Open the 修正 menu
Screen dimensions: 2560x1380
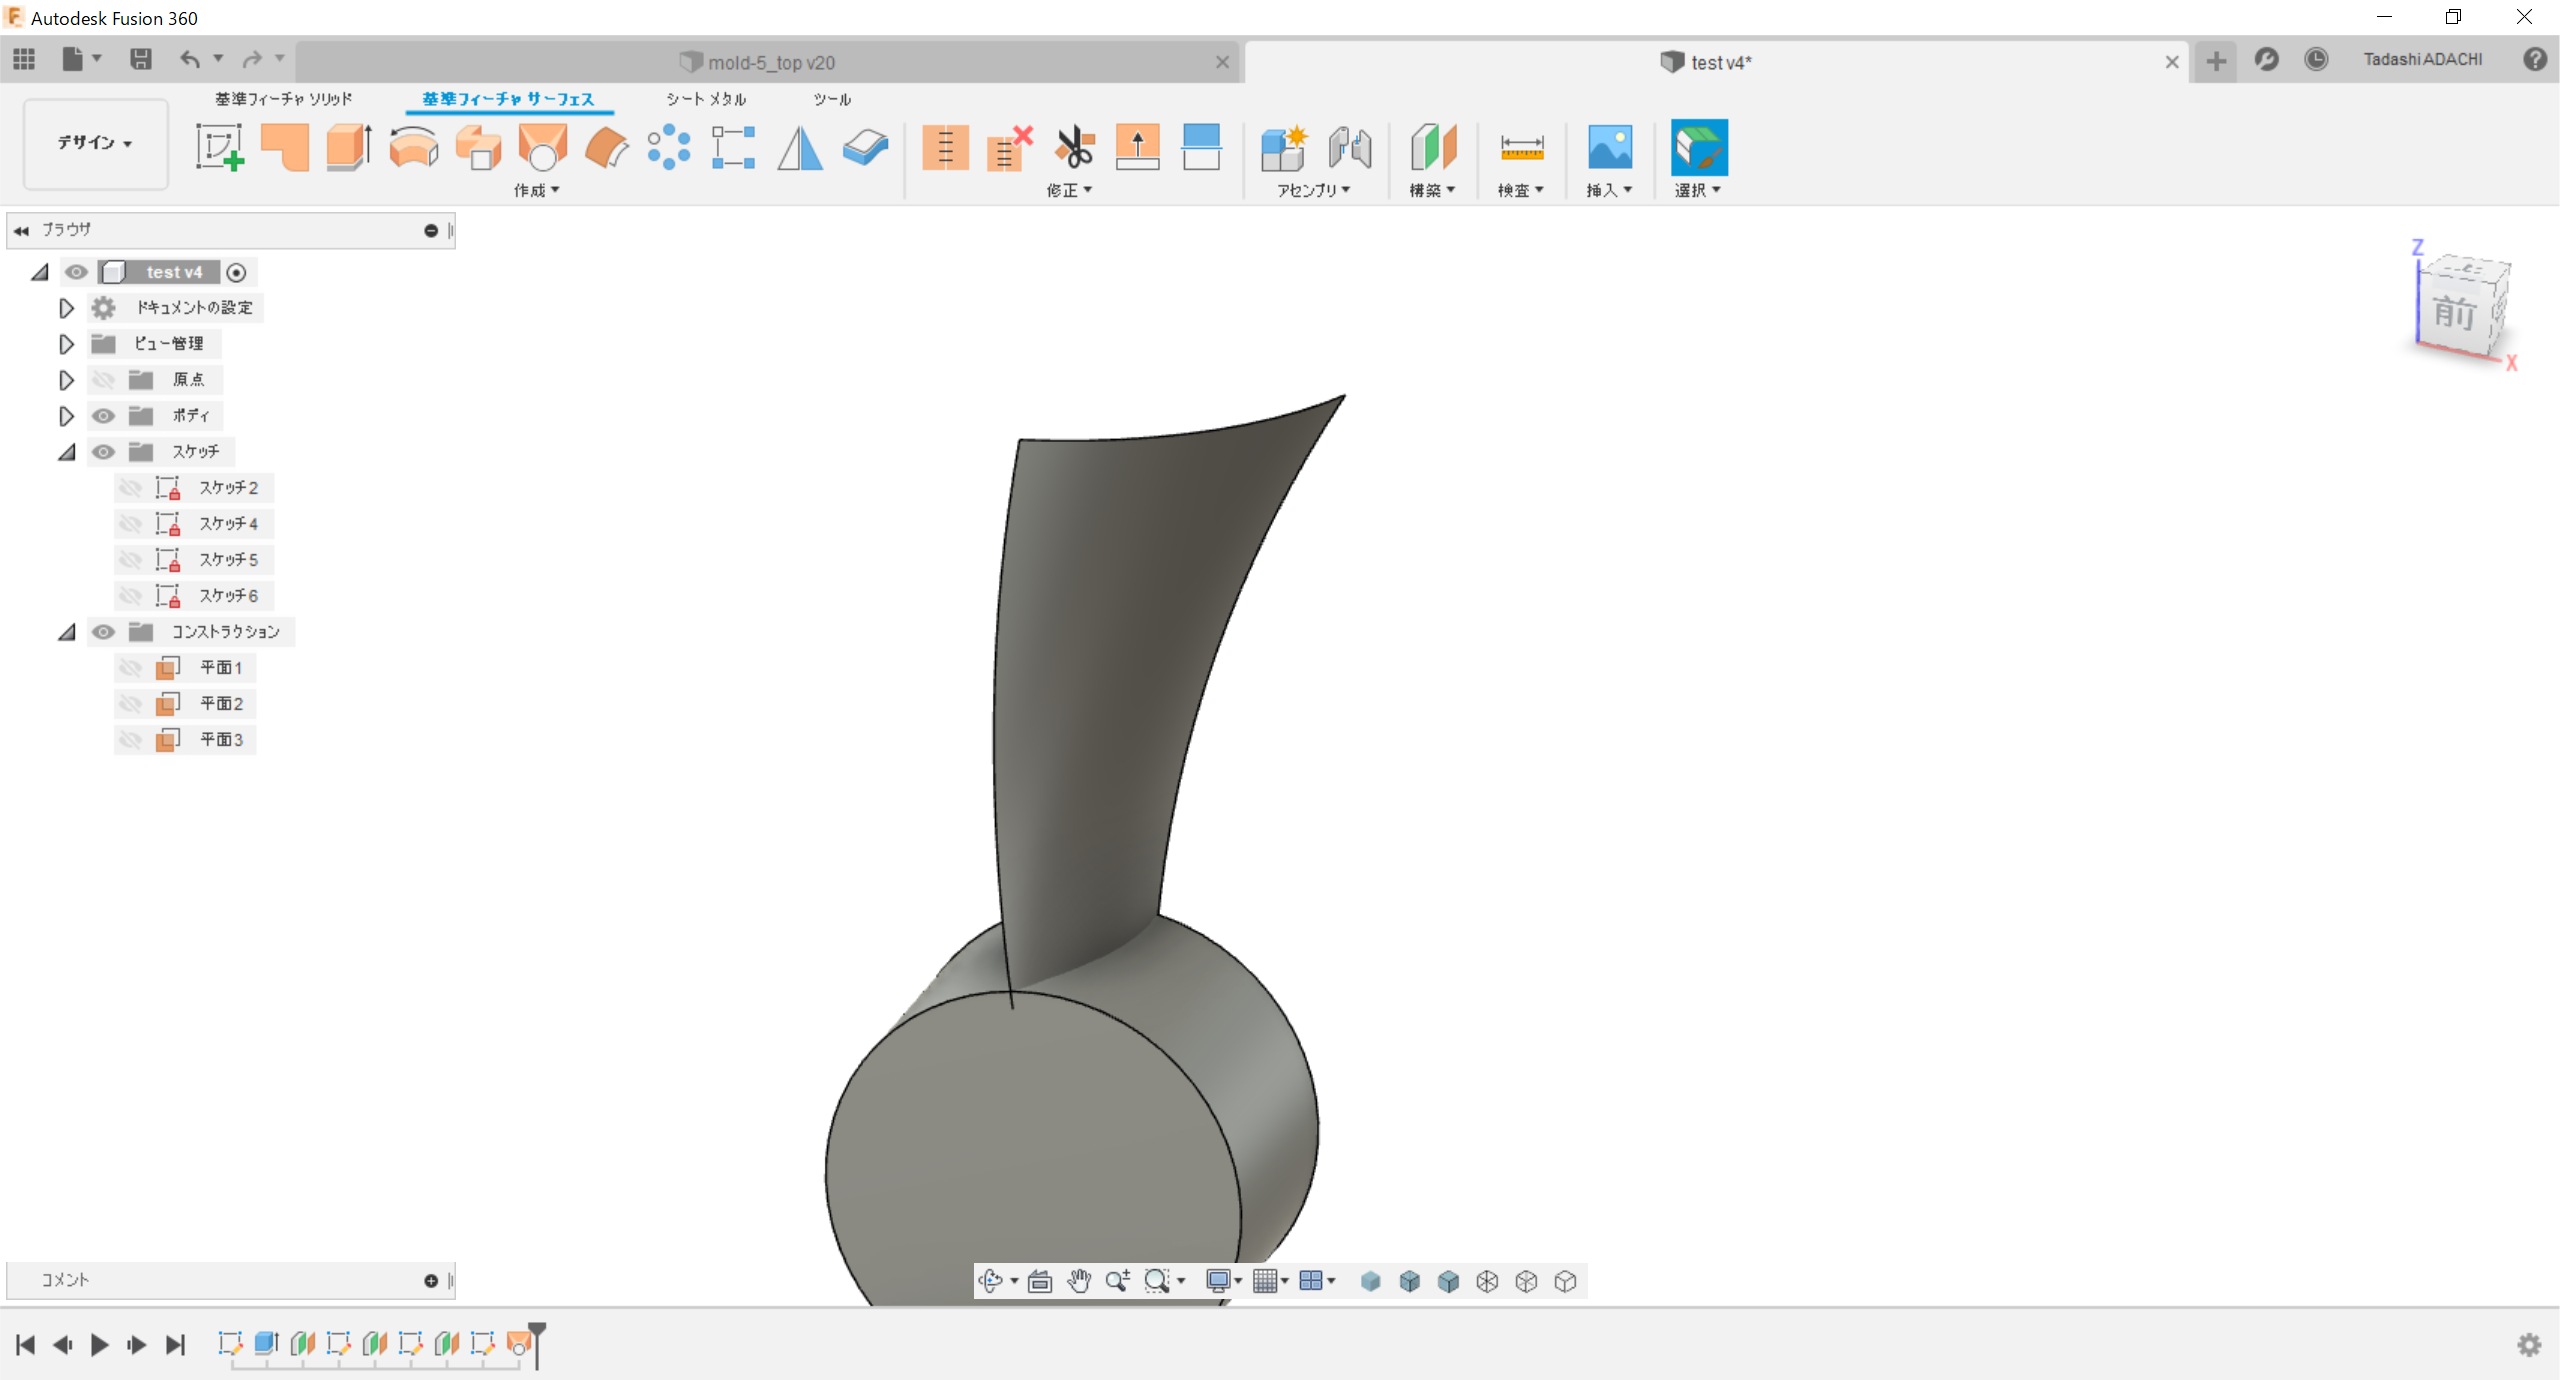tap(1068, 190)
